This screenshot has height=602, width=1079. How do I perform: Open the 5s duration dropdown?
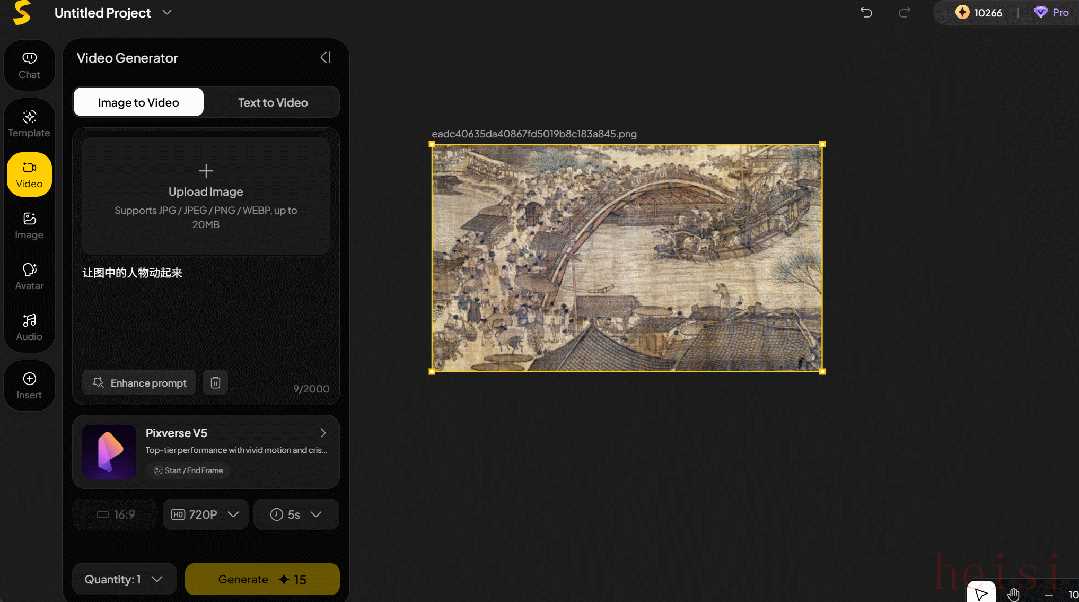tap(296, 514)
